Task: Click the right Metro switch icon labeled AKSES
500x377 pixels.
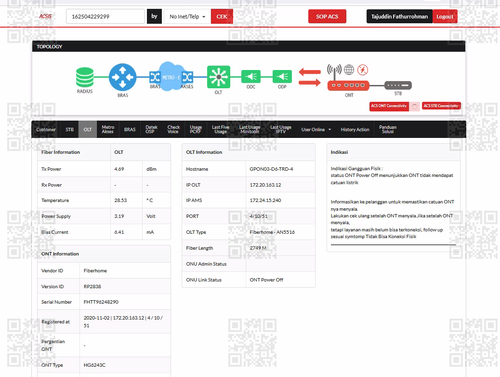Action: point(187,77)
